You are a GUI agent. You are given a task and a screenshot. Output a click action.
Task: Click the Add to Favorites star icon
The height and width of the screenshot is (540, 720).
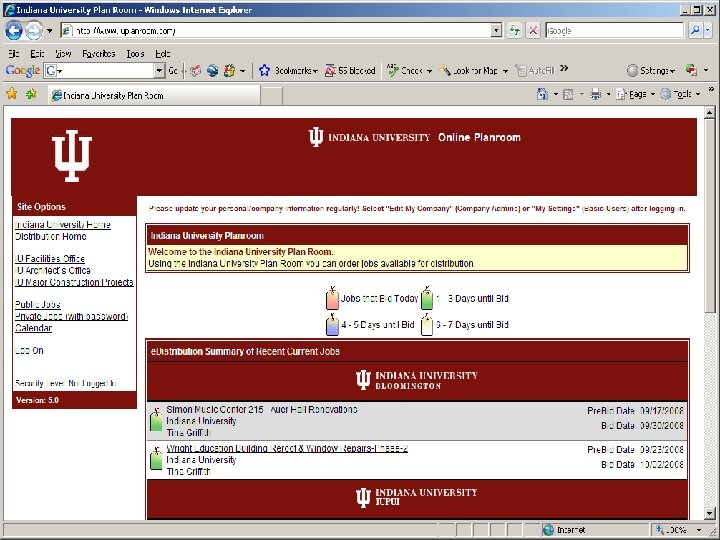tap(31, 94)
